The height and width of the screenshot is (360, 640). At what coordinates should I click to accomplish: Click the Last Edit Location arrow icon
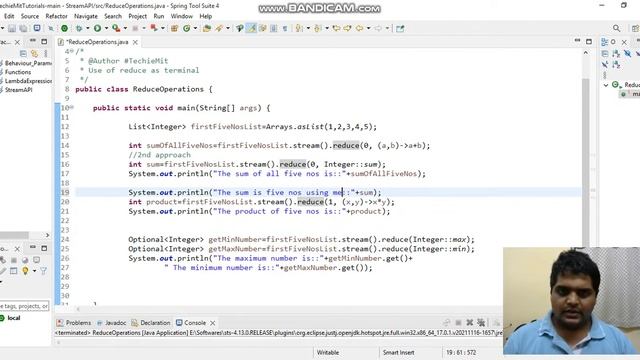coord(336,28)
